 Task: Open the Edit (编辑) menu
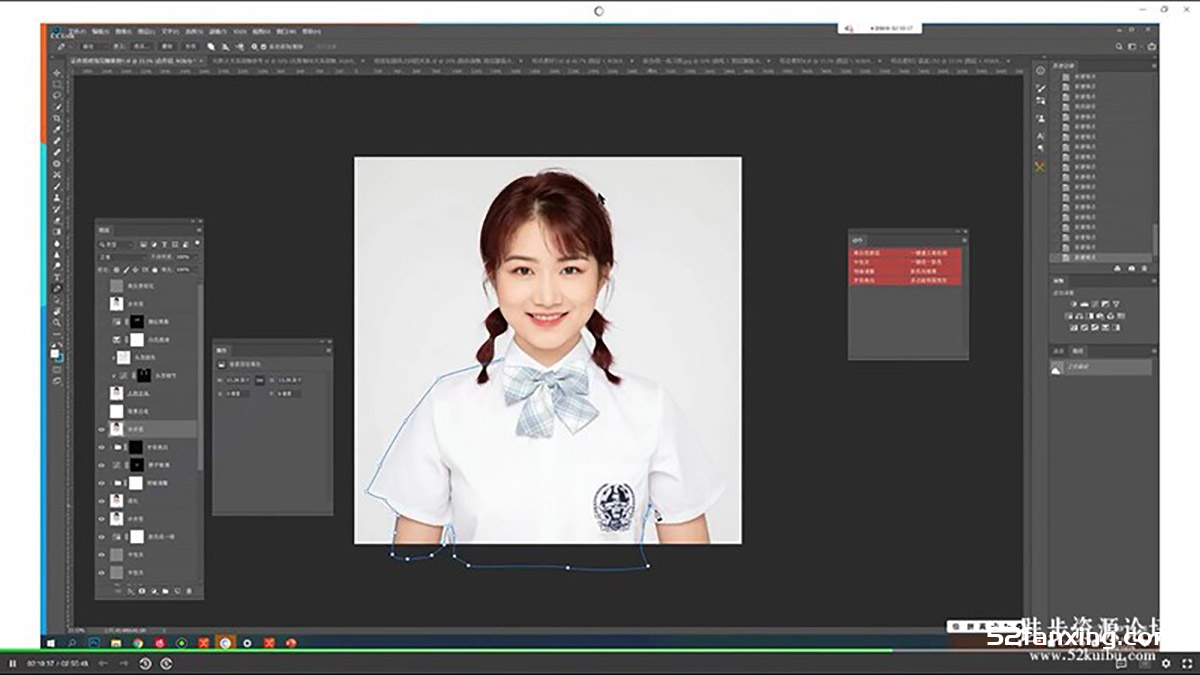[98, 31]
